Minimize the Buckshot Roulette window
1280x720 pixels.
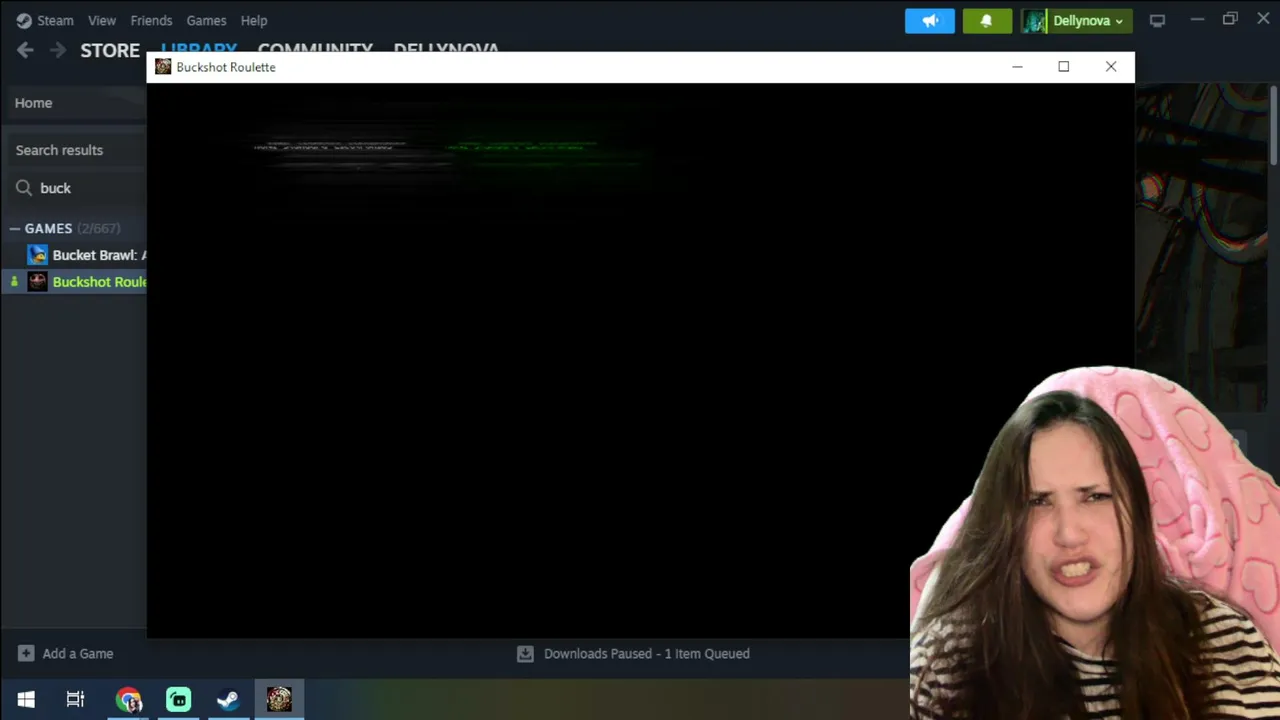(x=1017, y=67)
